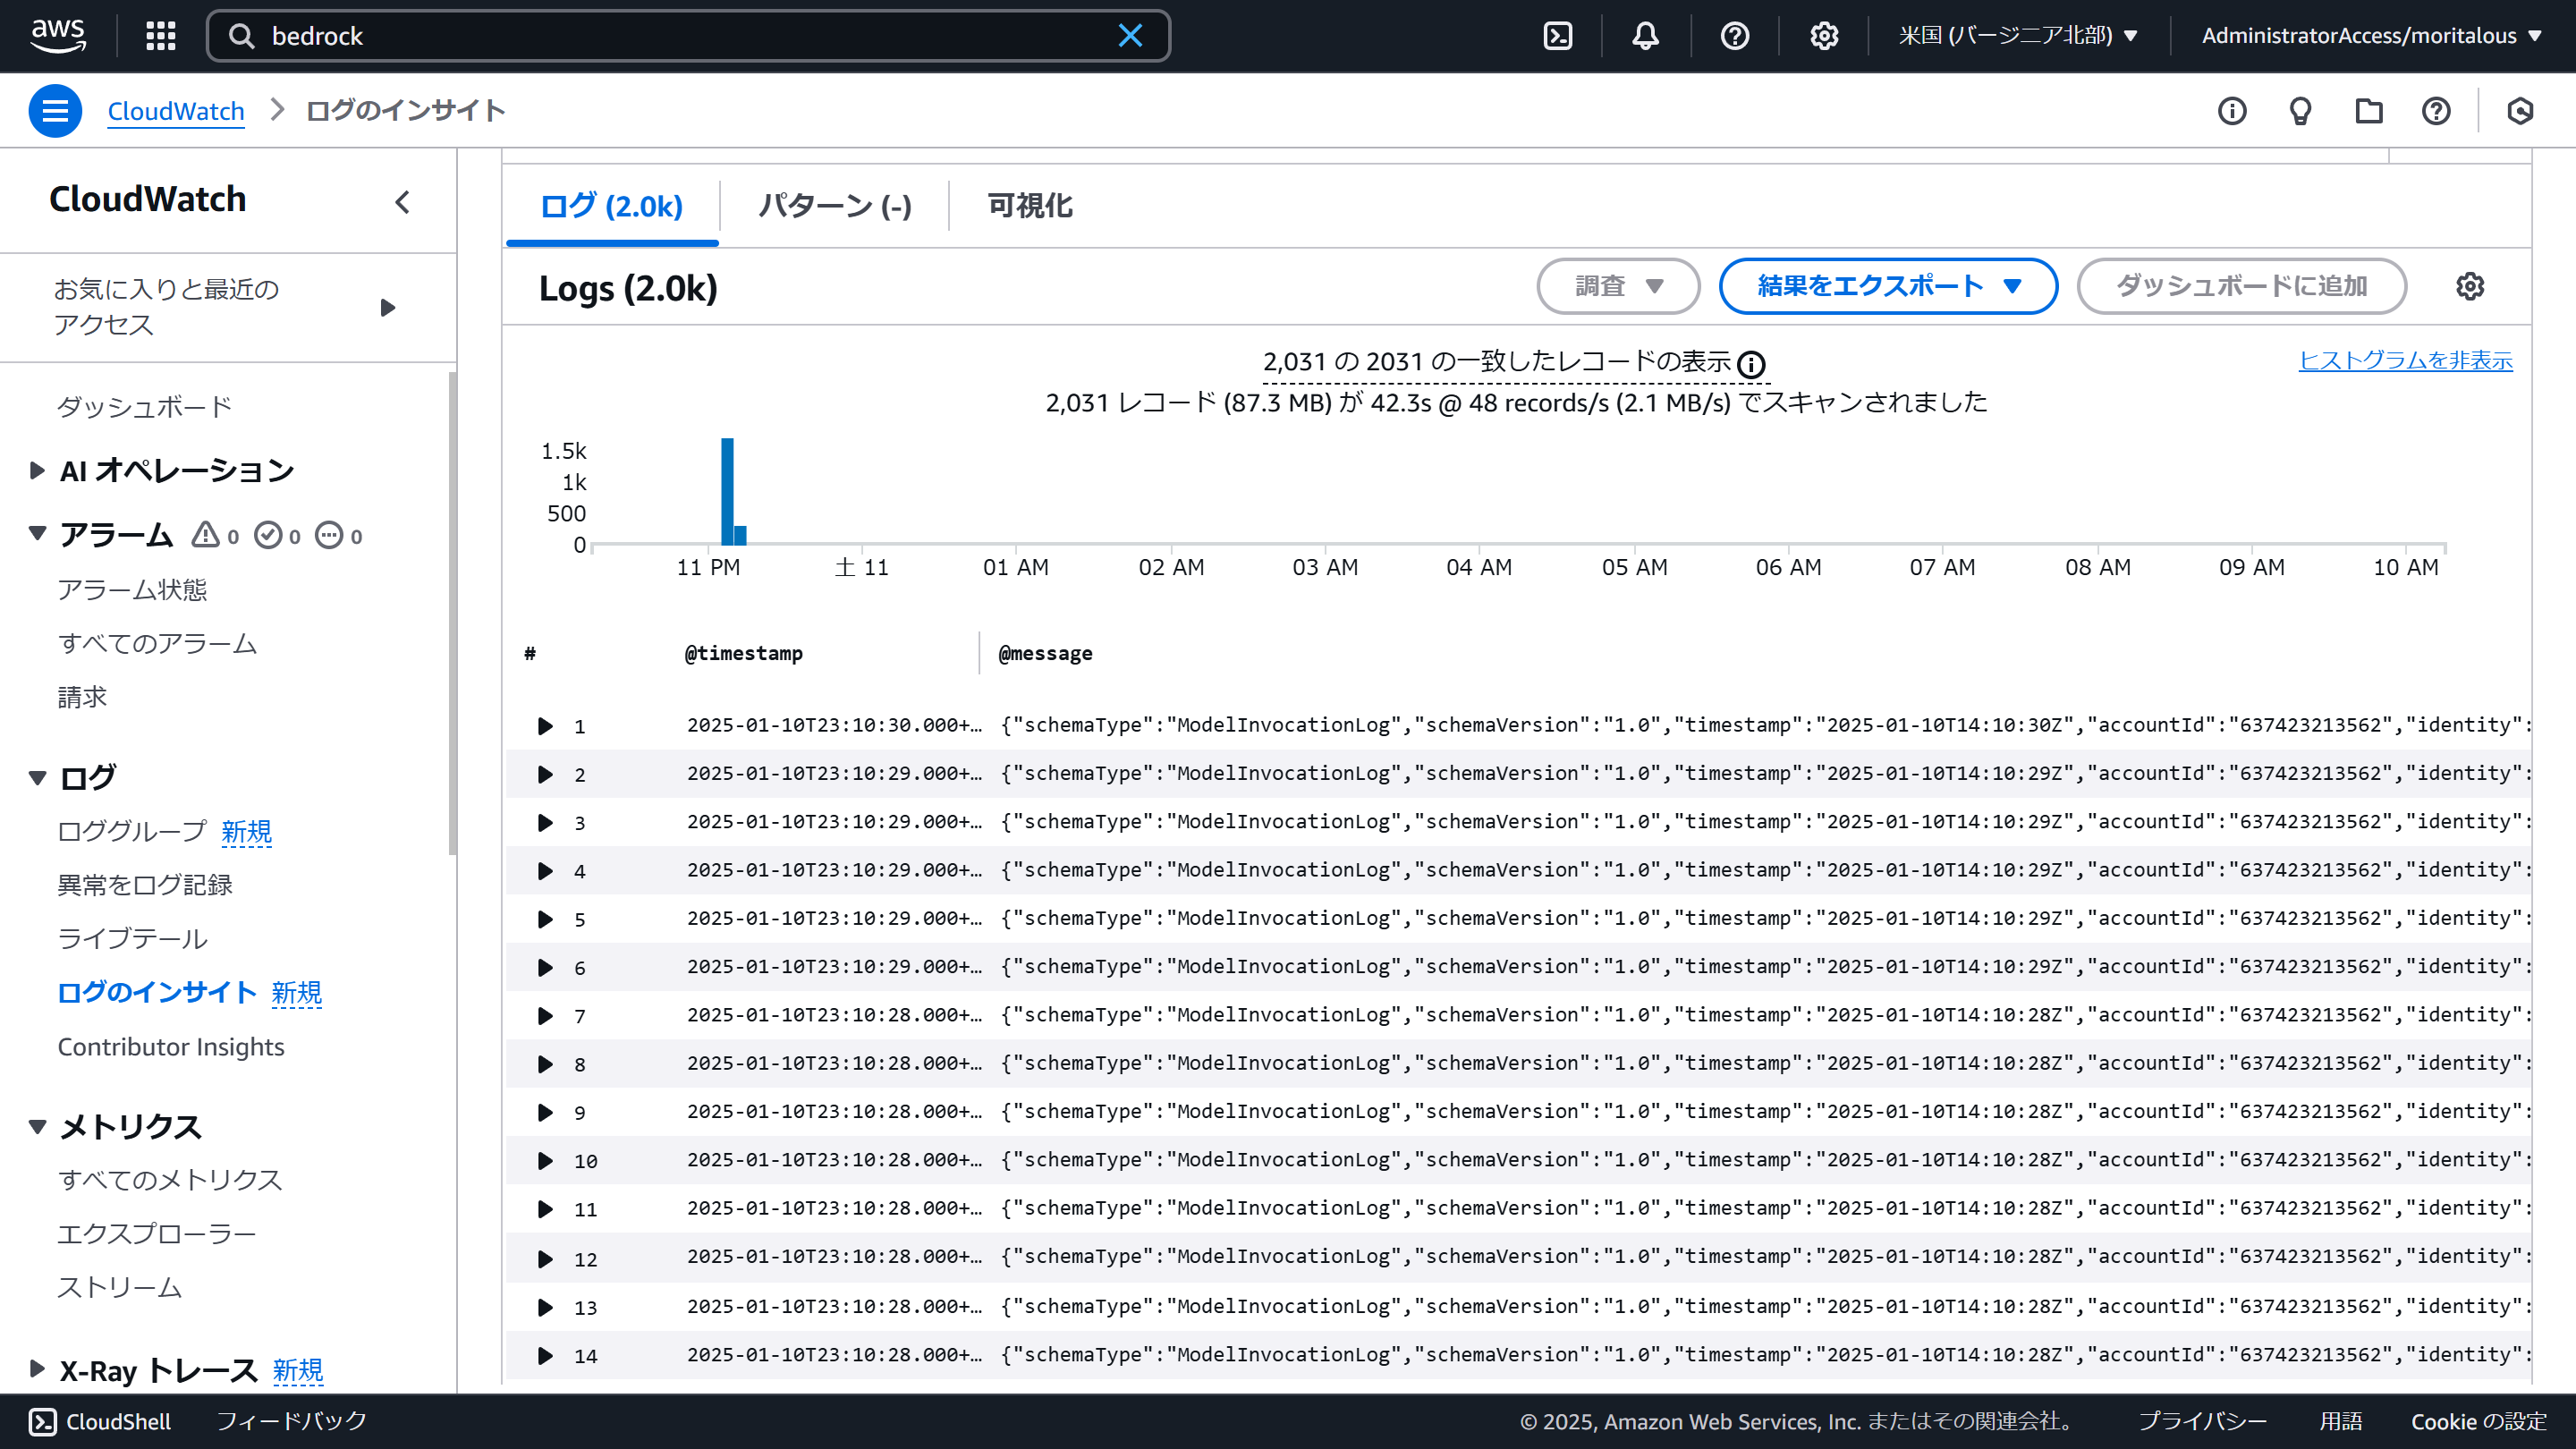Click the tall blue histogram bar near 11 PM
2576x1449 pixels.
(726, 490)
